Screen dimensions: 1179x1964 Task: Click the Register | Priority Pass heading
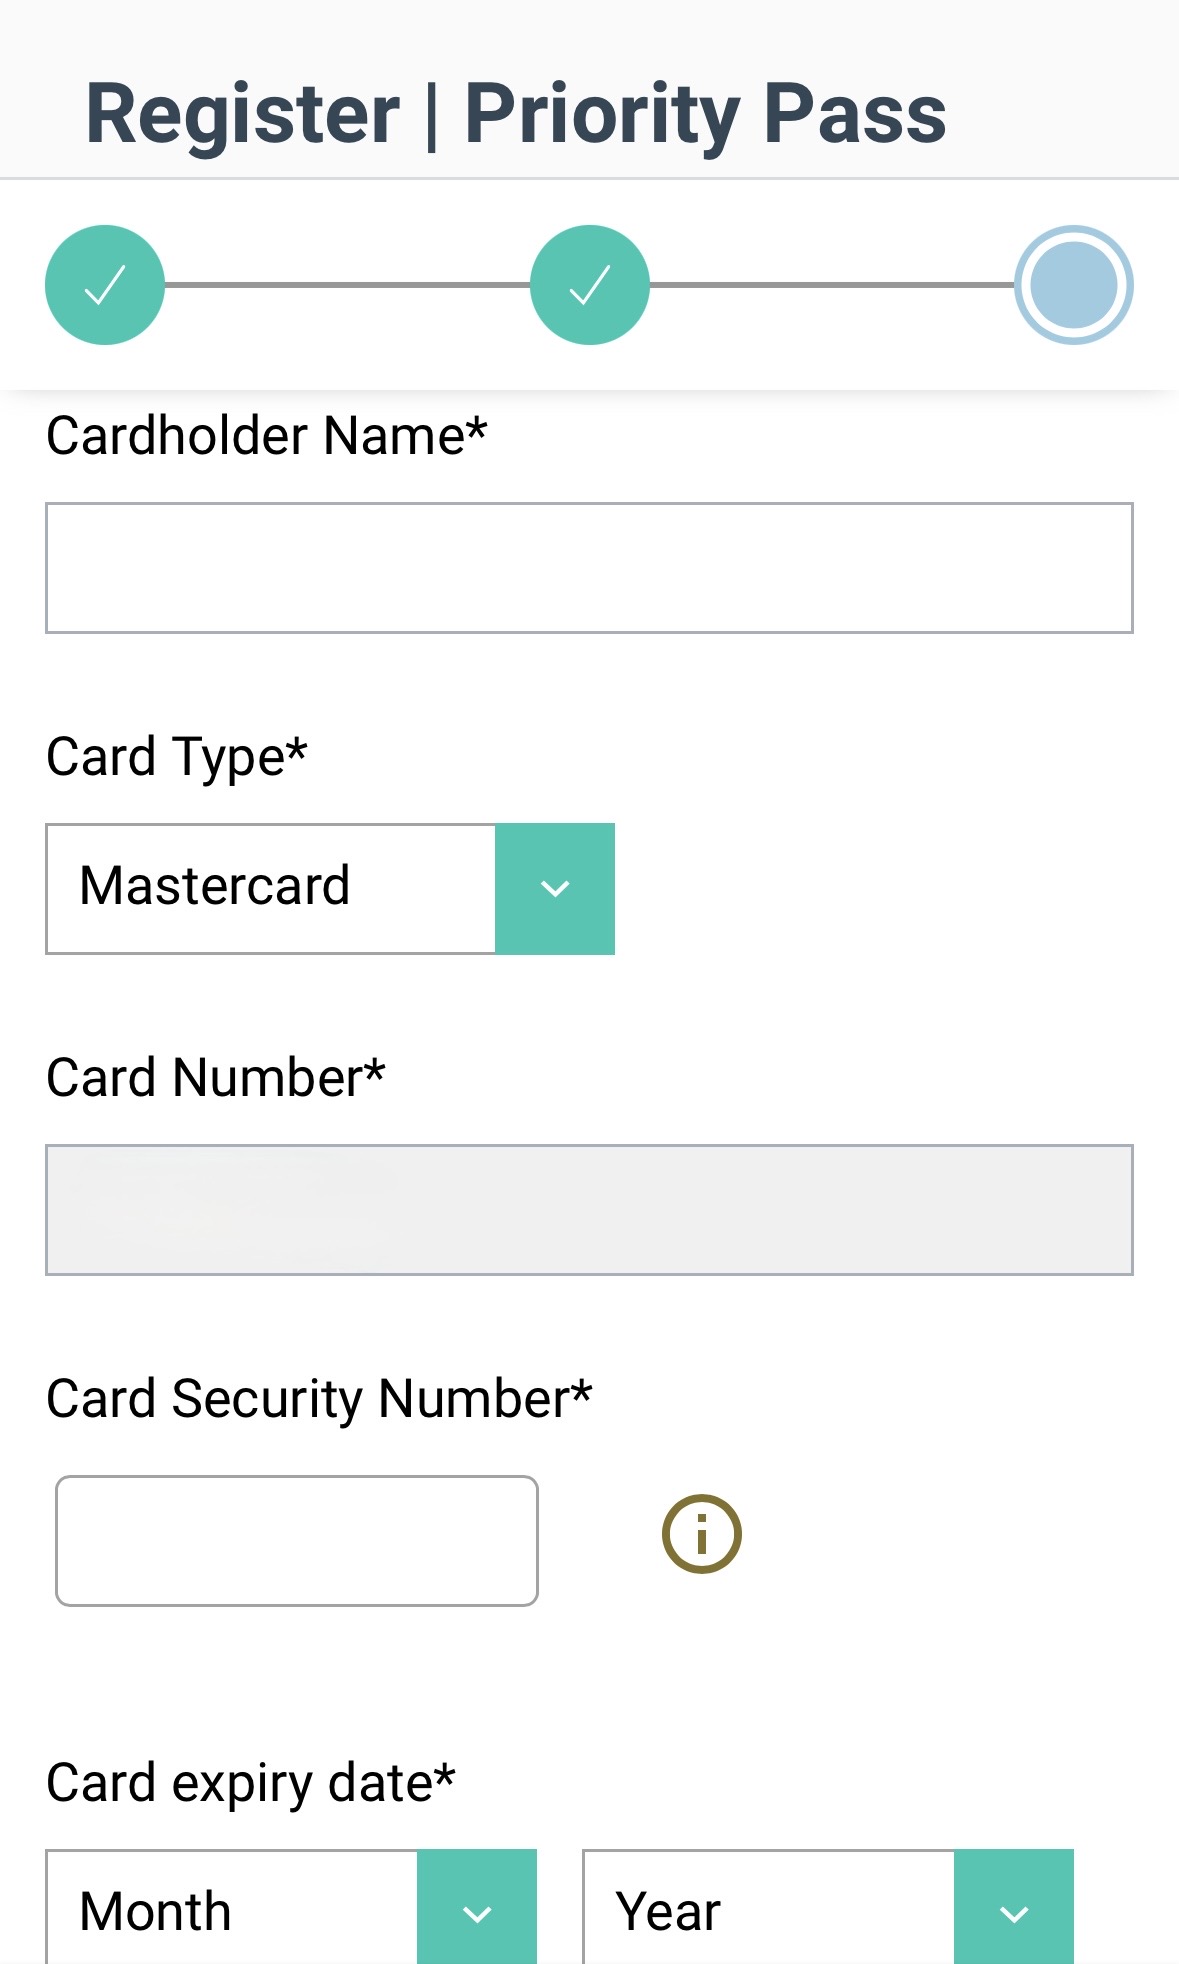(x=516, y=115)
